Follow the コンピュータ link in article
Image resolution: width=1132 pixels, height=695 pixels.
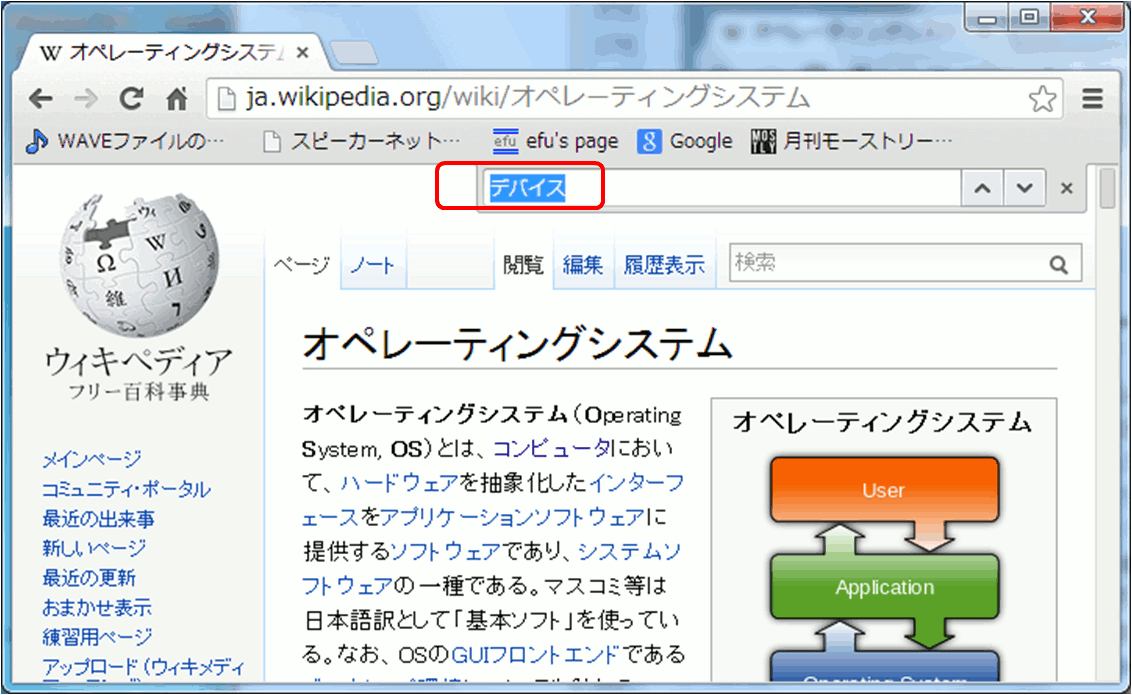pyautogui.click(x=551, y=448)
